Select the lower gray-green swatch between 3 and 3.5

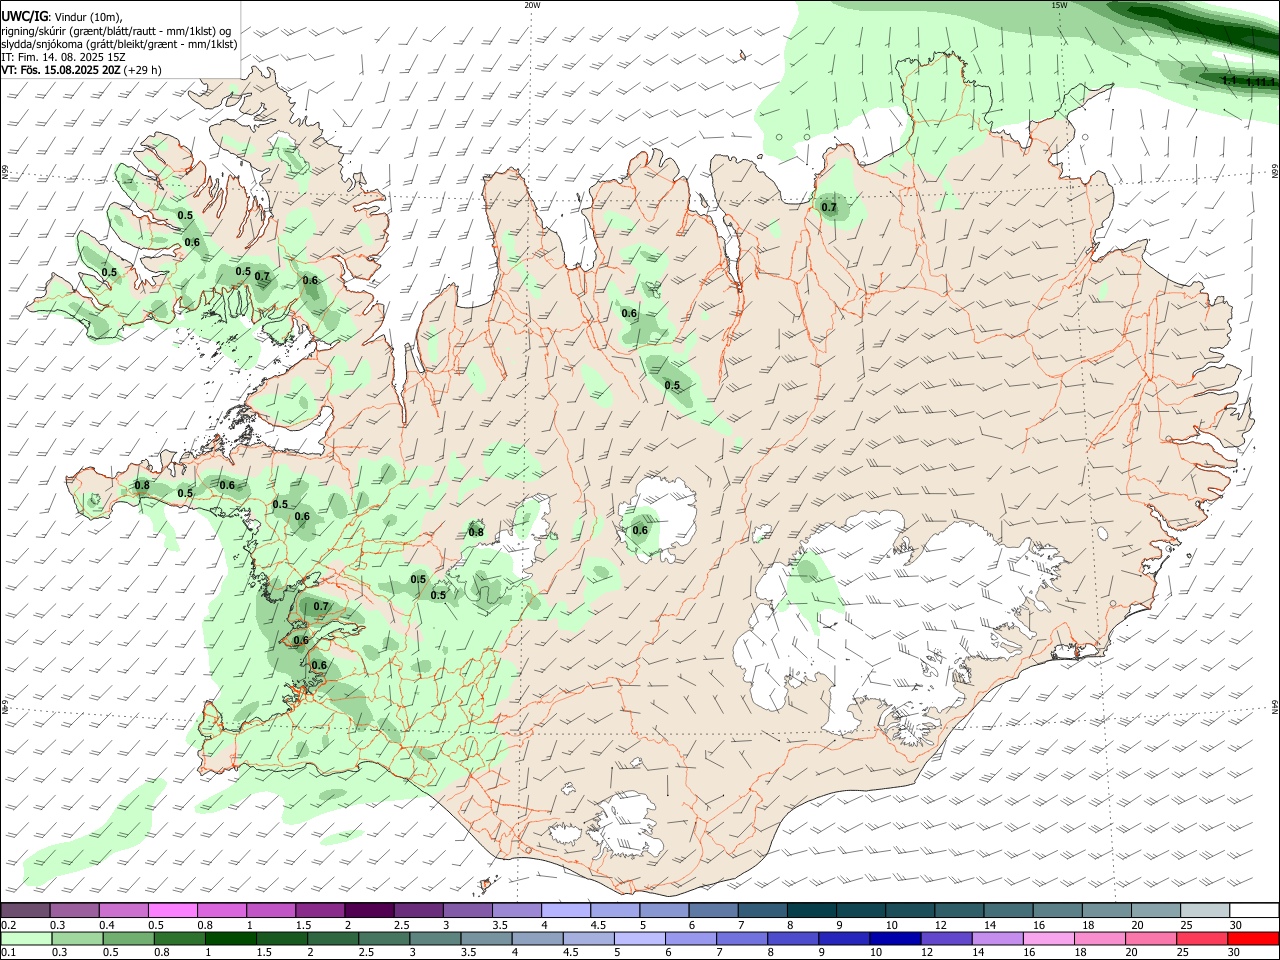(436, 939)
